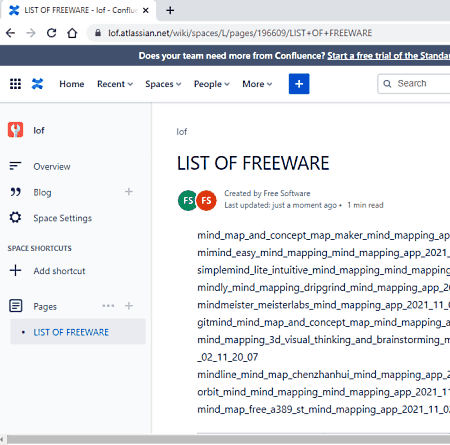View site security lock icon
This screenshot has height=445, width=450.
click(98, 33)
